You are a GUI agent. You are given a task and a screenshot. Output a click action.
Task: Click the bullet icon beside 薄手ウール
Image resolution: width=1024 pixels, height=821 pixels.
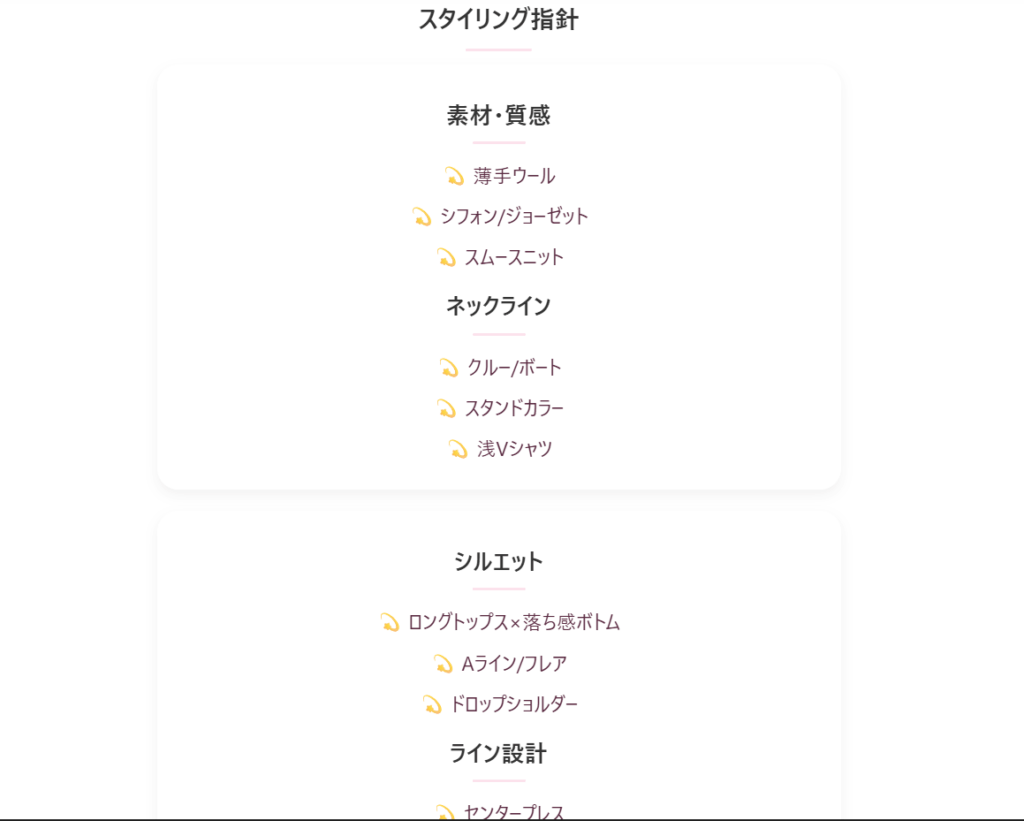454,177
